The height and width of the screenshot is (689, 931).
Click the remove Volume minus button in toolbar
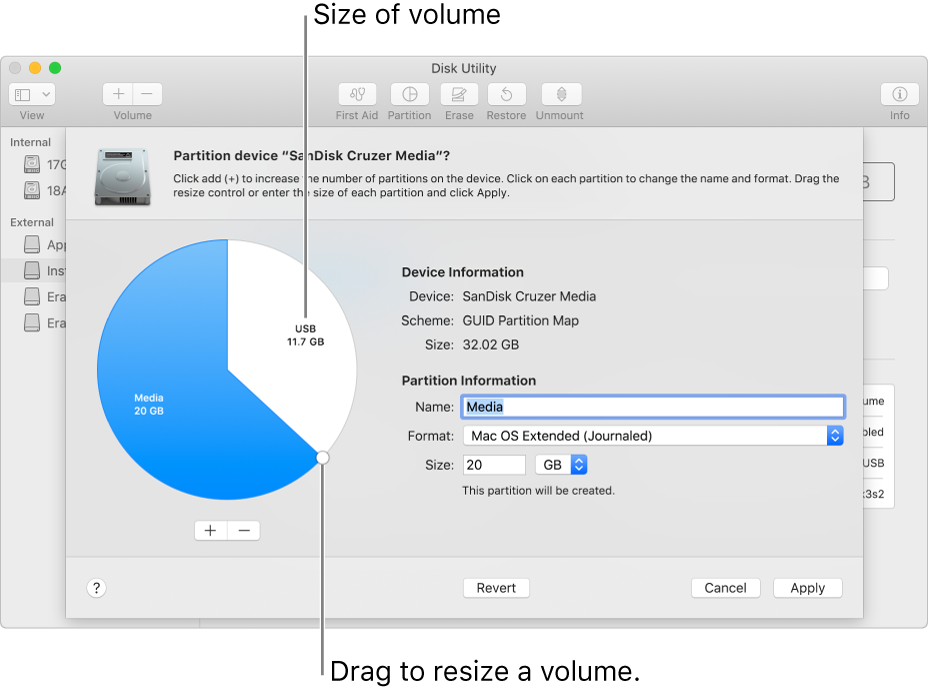[147, 94]
